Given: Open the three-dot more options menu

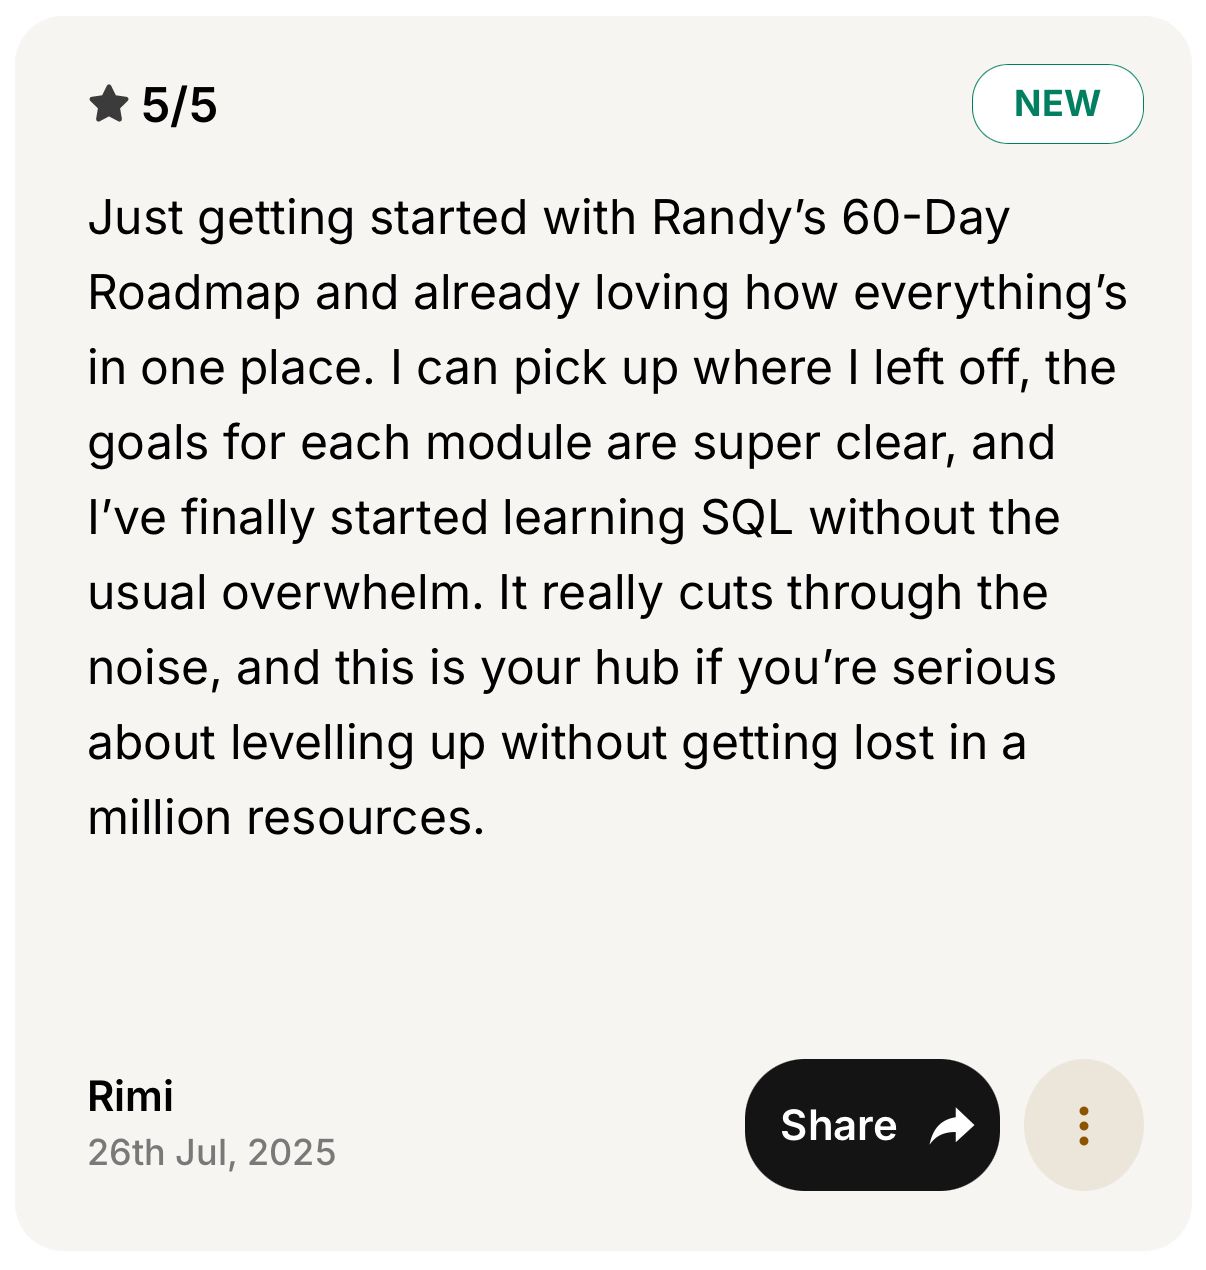Looking at the screenshot, I should point(1084,1125).
